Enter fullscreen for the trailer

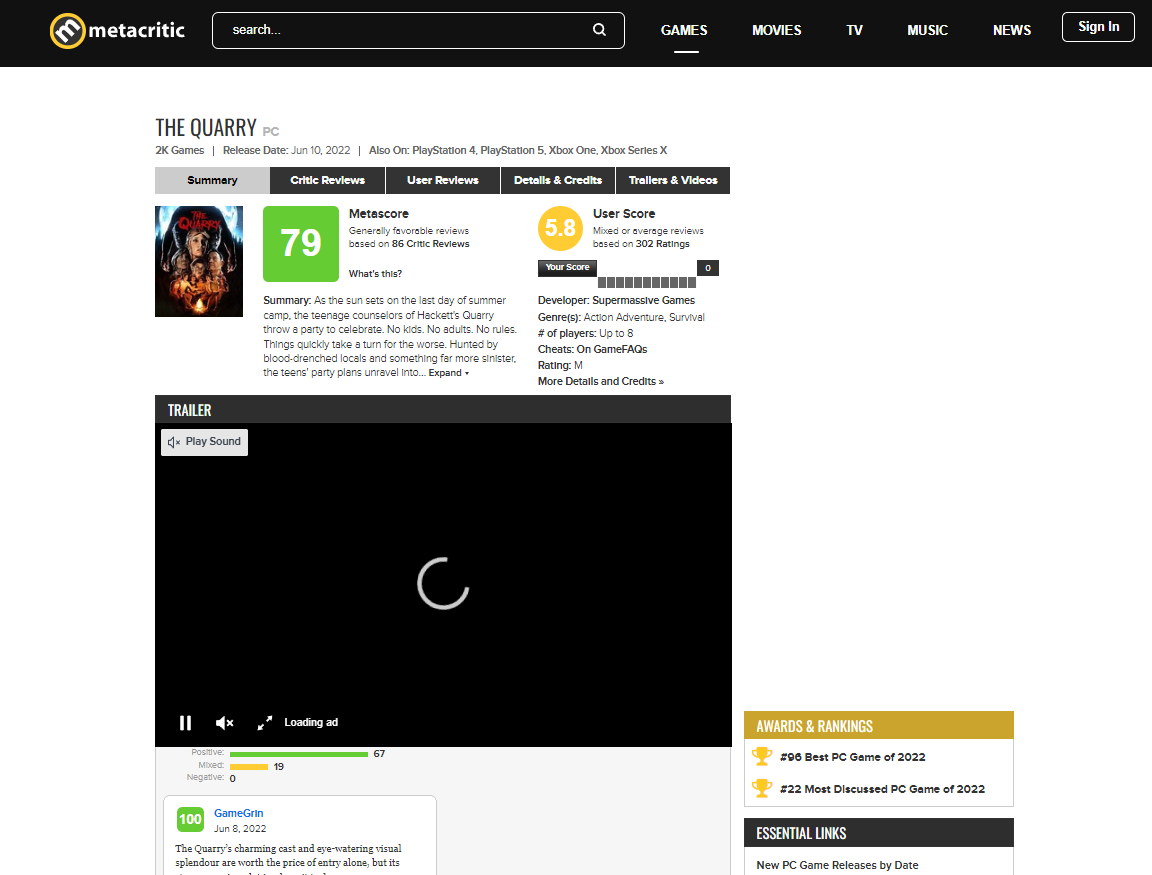click(x=265, y=723)
